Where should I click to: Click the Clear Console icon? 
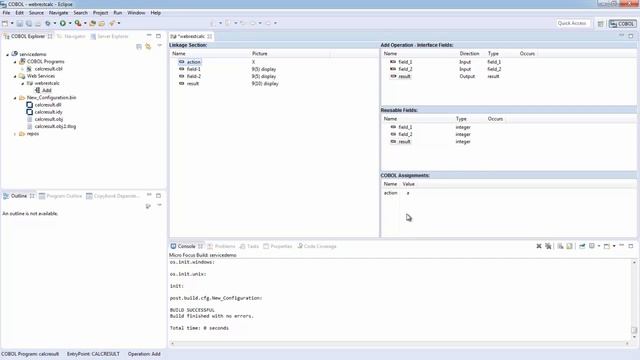(560, 246)
